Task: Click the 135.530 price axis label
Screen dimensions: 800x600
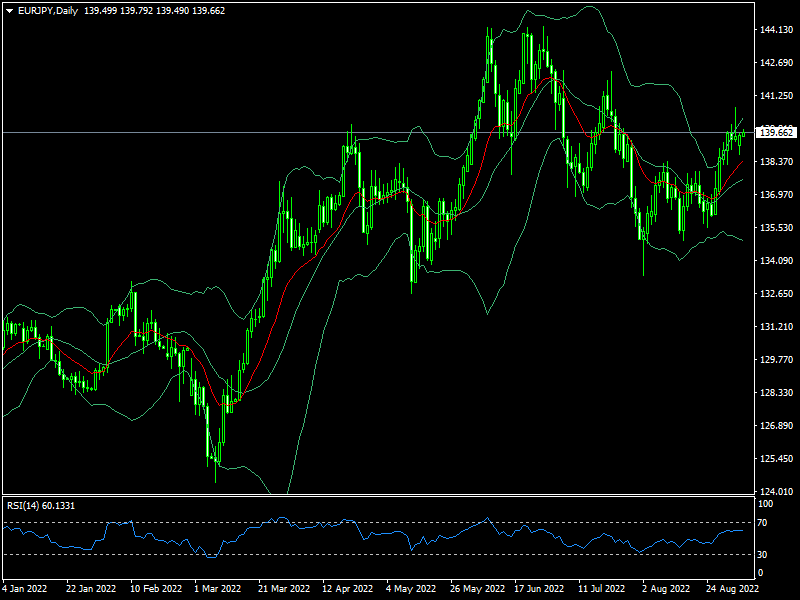Action: (x=777, y=228)
